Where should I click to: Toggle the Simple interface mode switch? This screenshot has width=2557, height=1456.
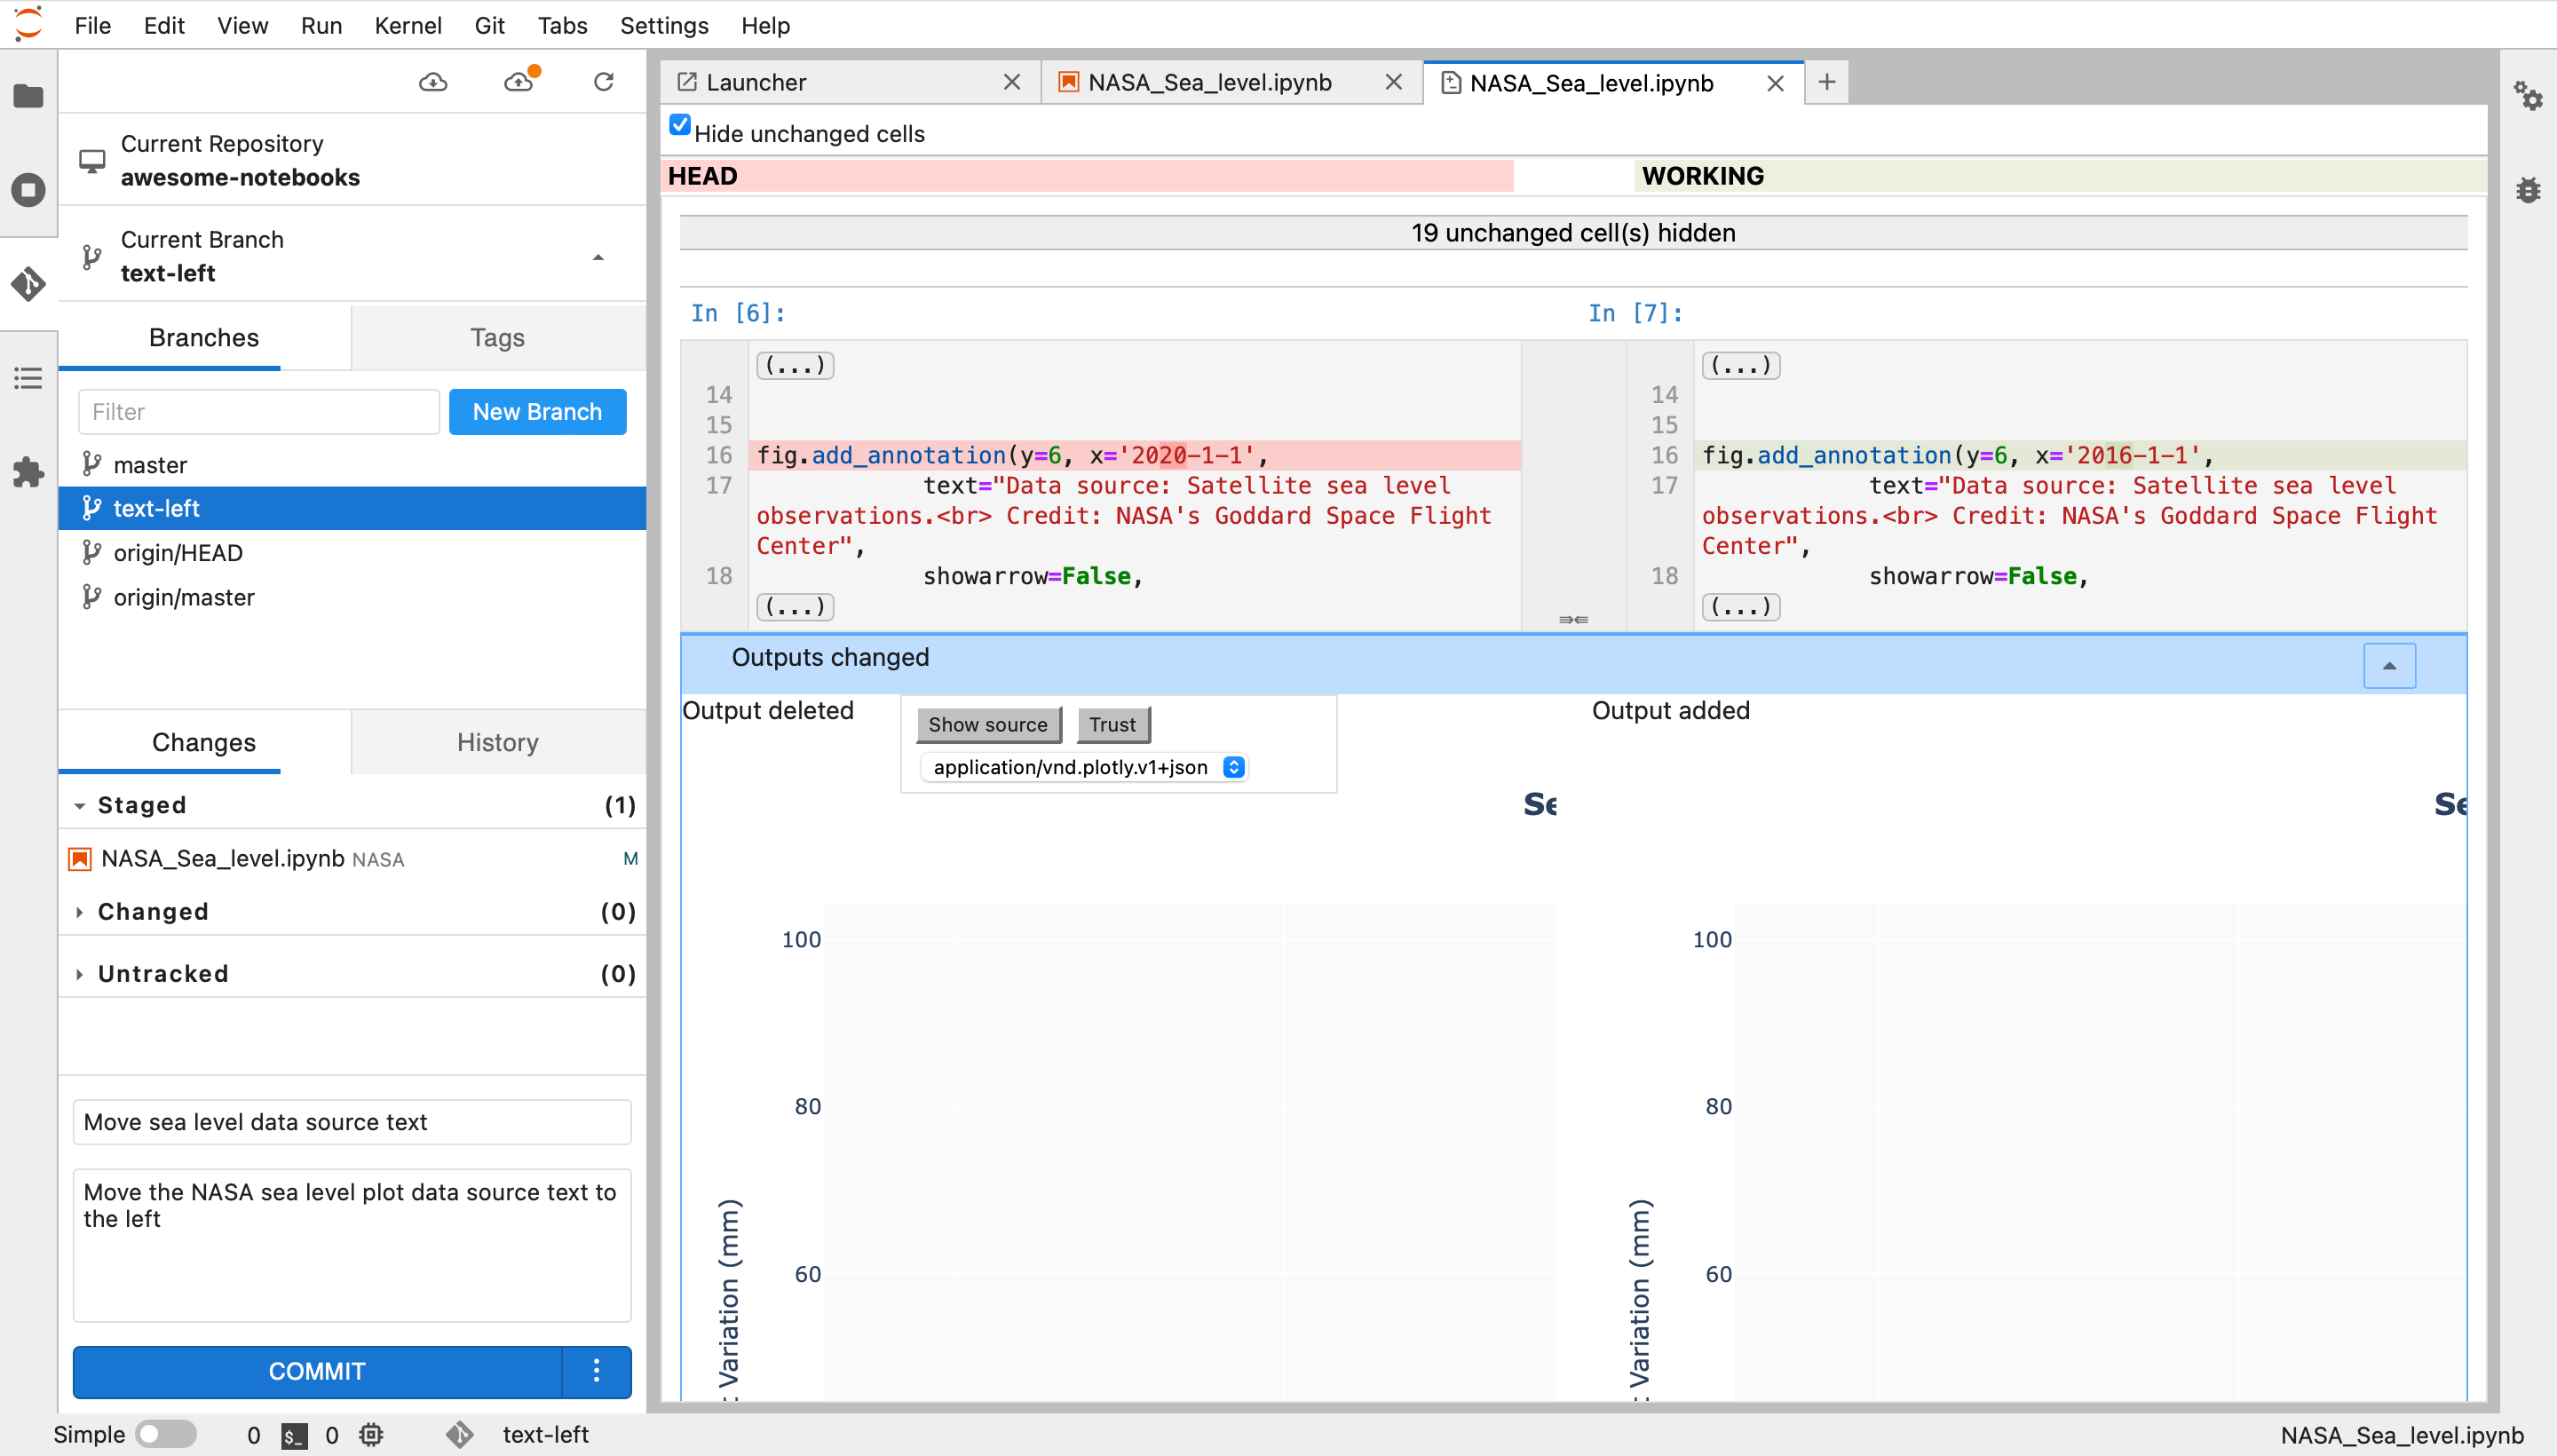tap(167, 1433)
